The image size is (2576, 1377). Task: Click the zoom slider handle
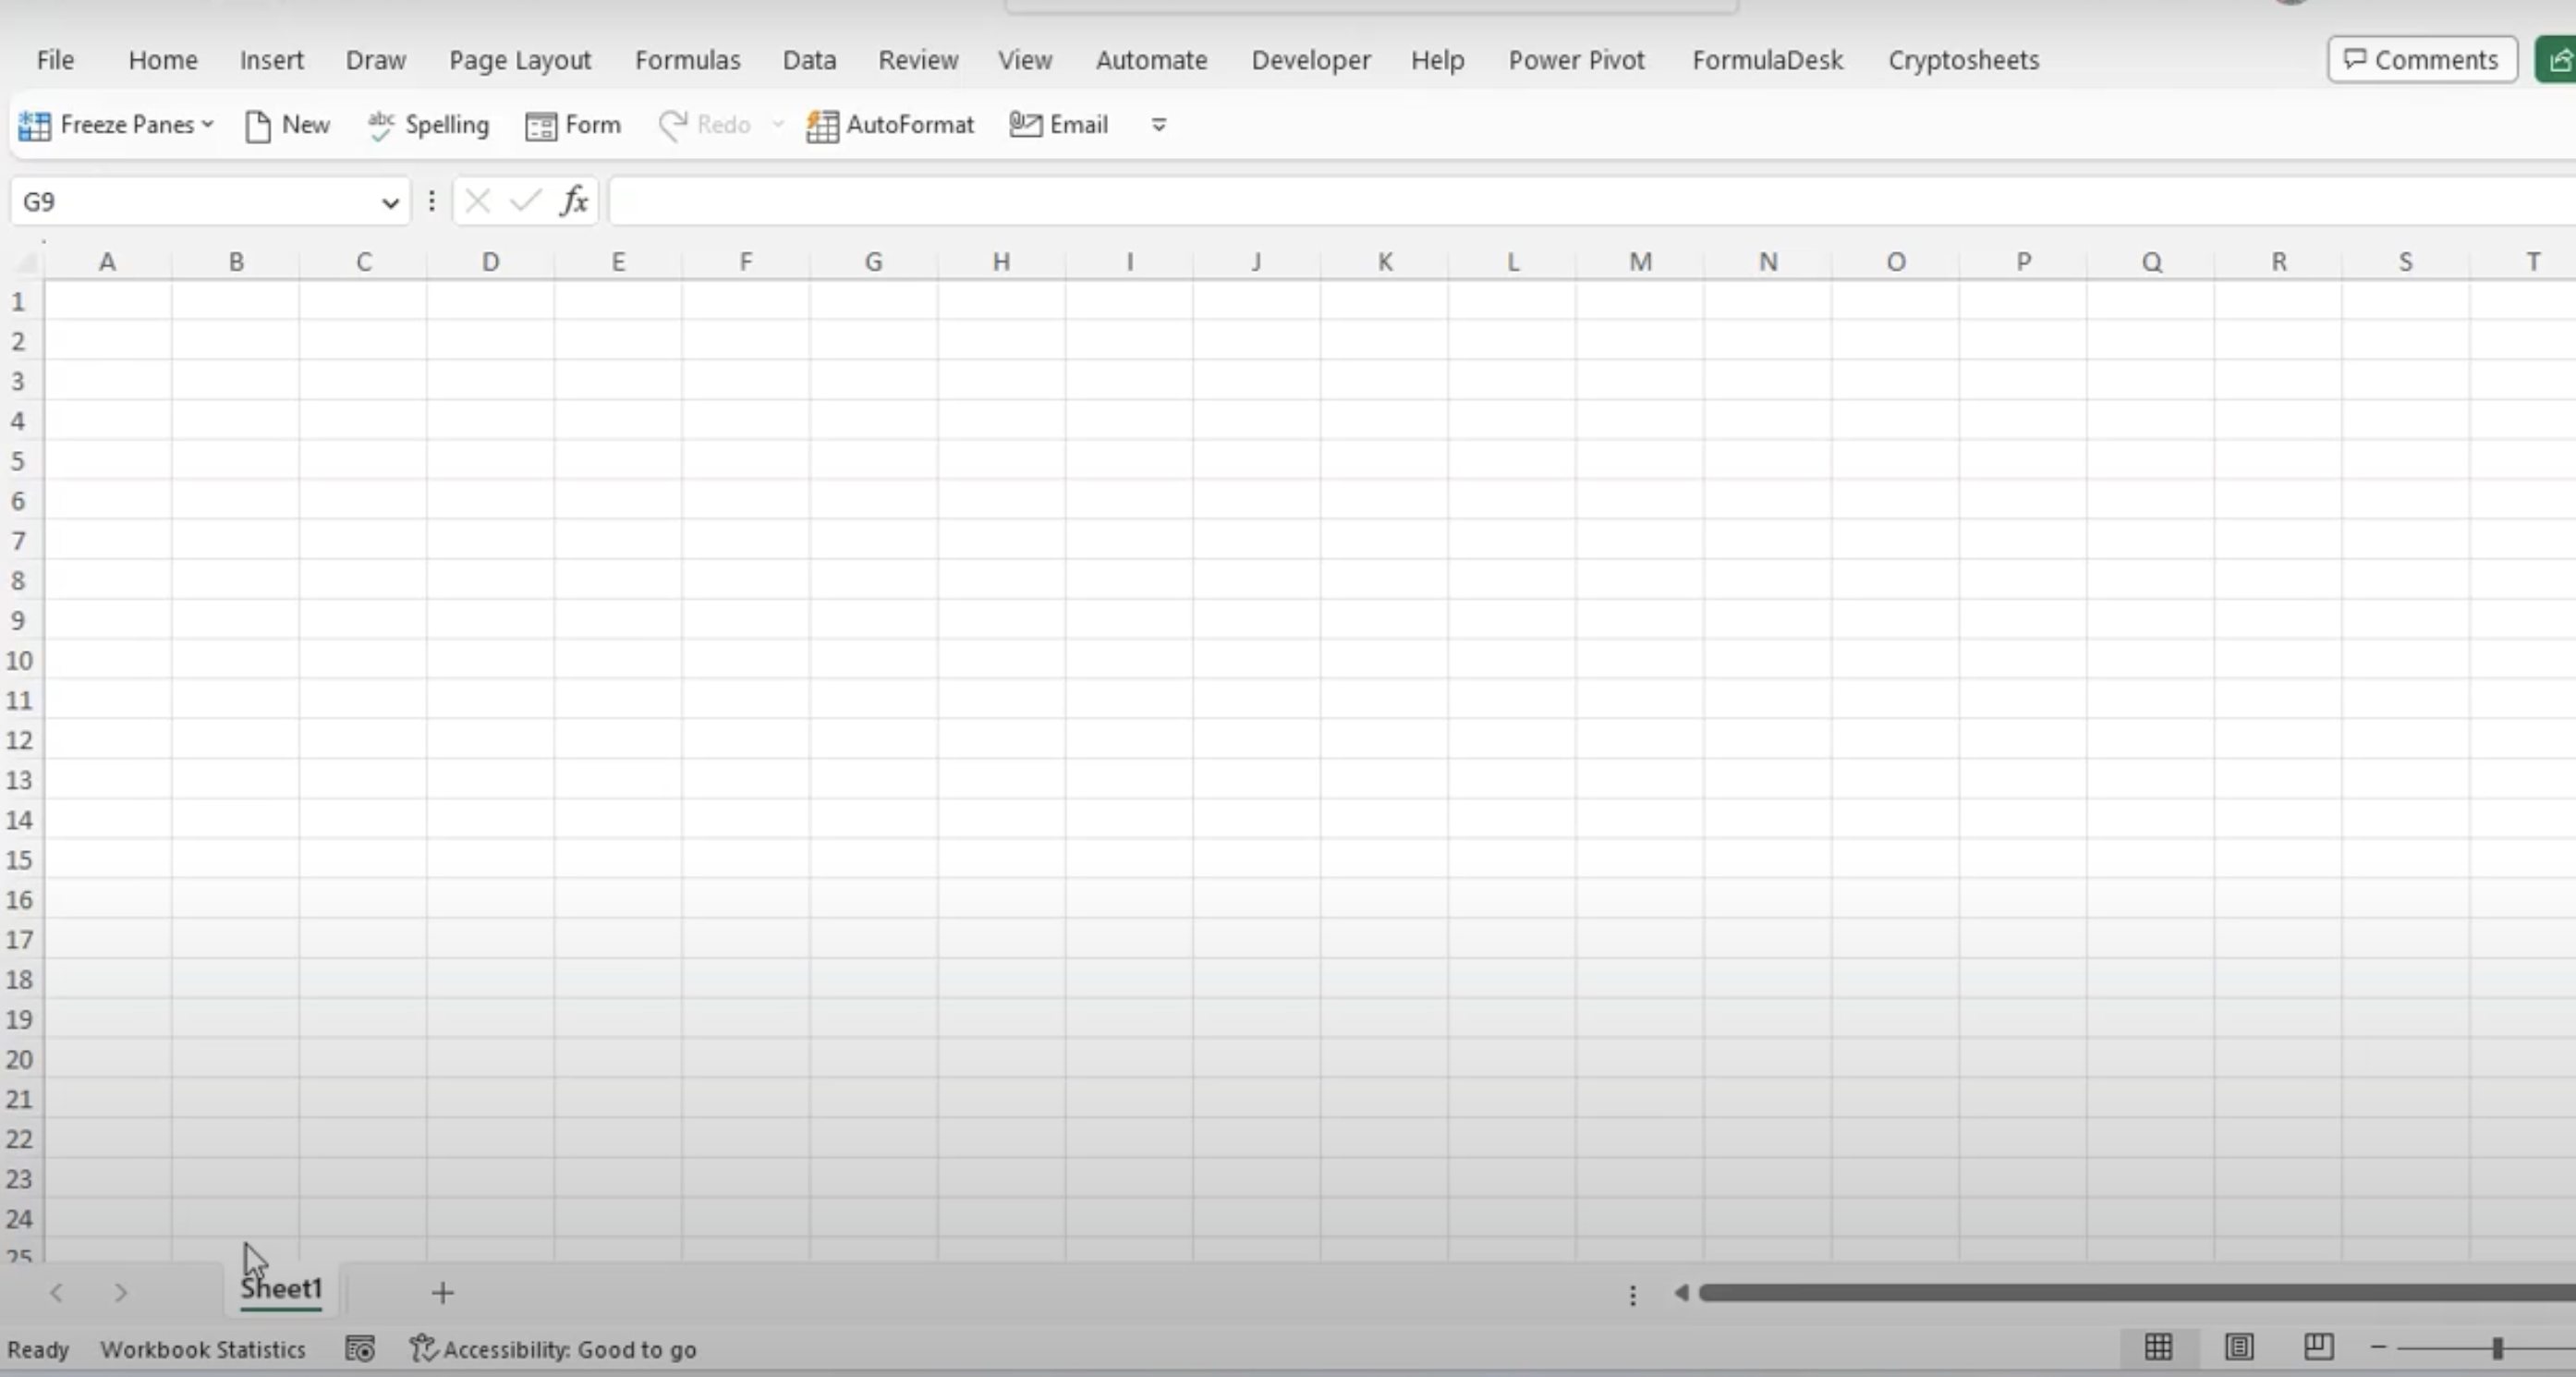(x=2497, y=1348)
